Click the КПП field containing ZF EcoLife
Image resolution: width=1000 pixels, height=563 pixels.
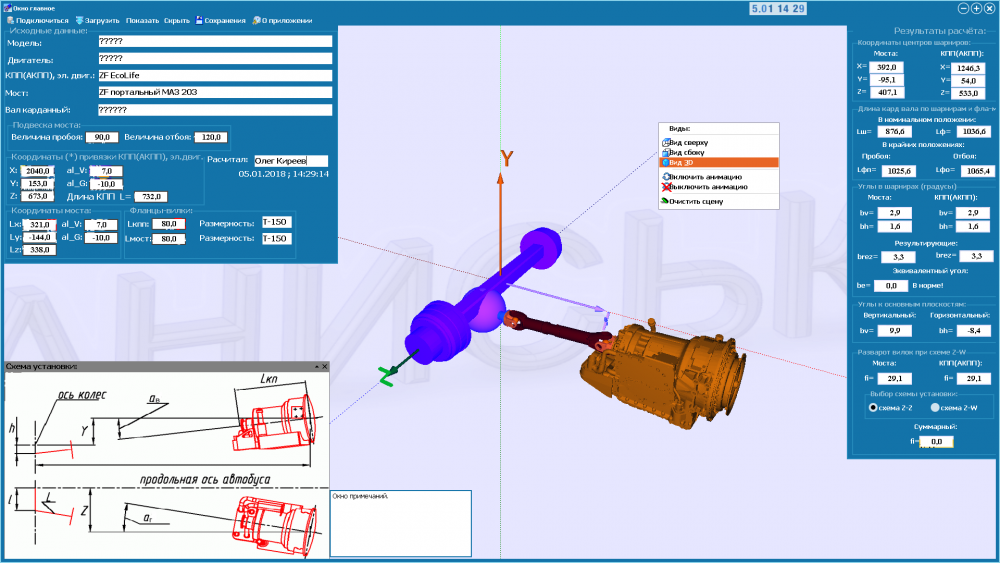(x=215, y=75)
